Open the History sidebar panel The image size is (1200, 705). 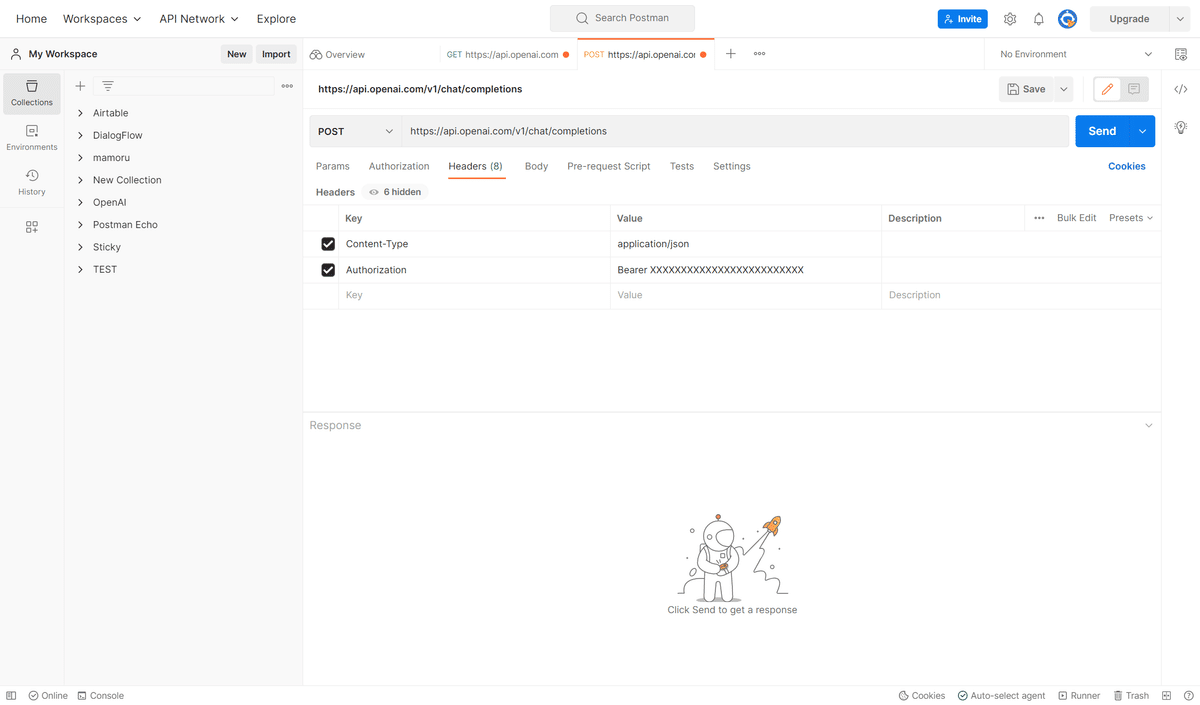point(32,182)
